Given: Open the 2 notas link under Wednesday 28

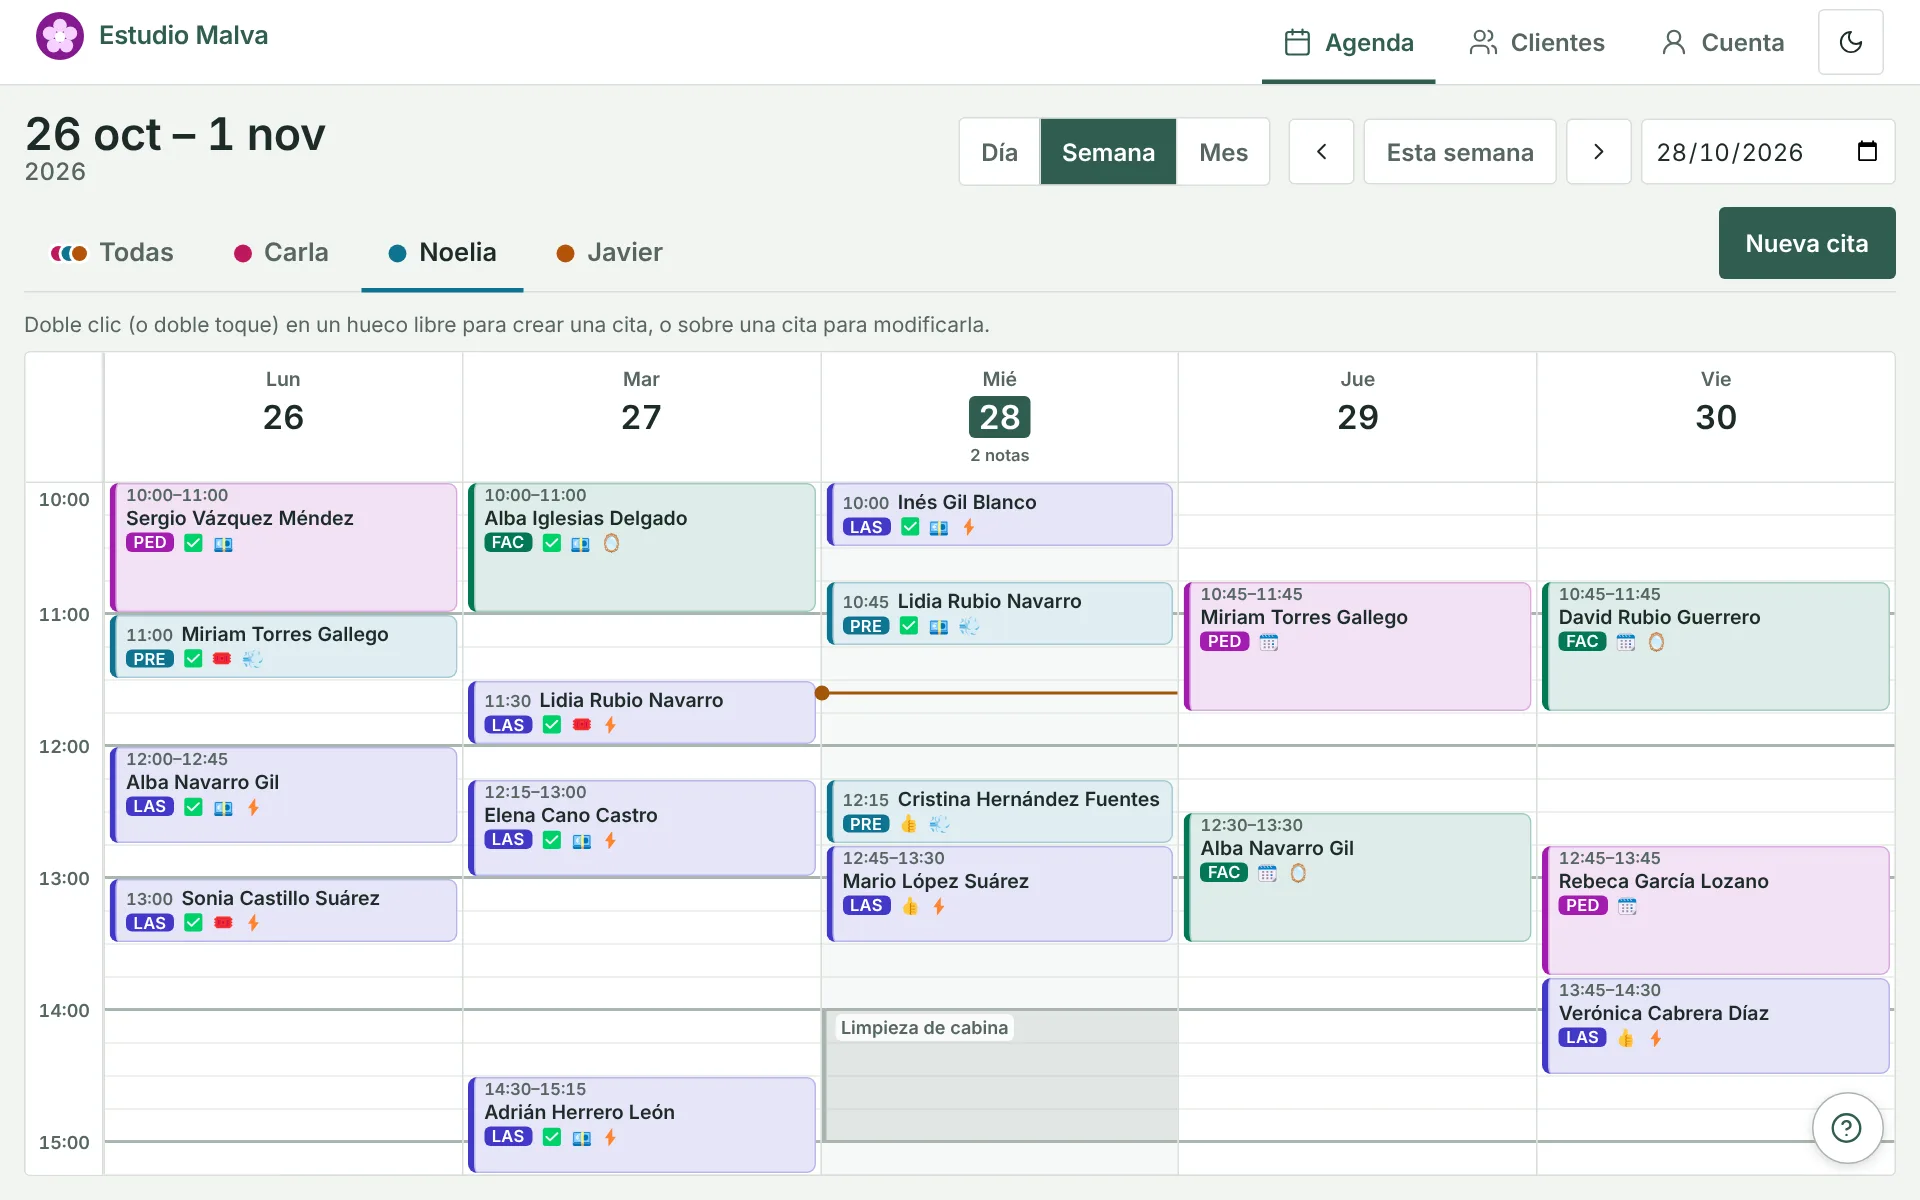Looking at the screenshot, I should pyautogui.click(x=999, y=455).
